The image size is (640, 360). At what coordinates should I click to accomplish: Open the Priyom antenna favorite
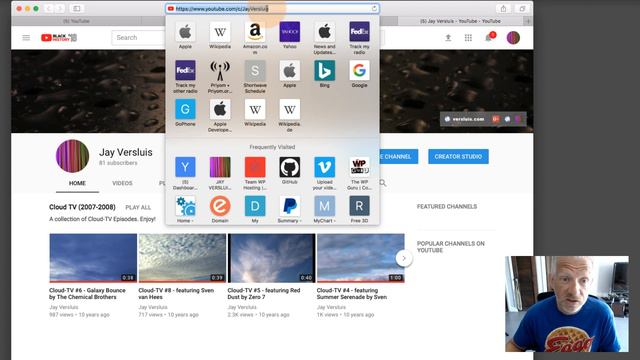pos(220,71)
